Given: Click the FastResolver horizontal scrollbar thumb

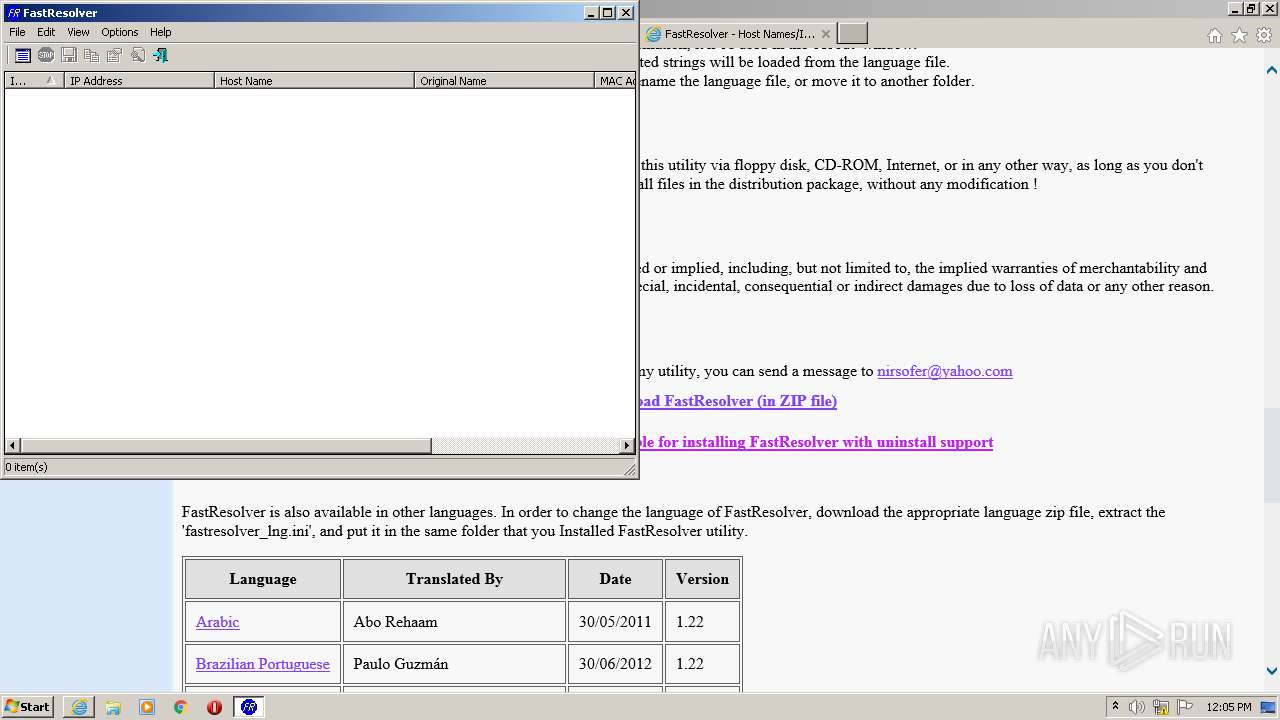Looking at the screenshot, I should pyautogui.click(x=226, y=446).
